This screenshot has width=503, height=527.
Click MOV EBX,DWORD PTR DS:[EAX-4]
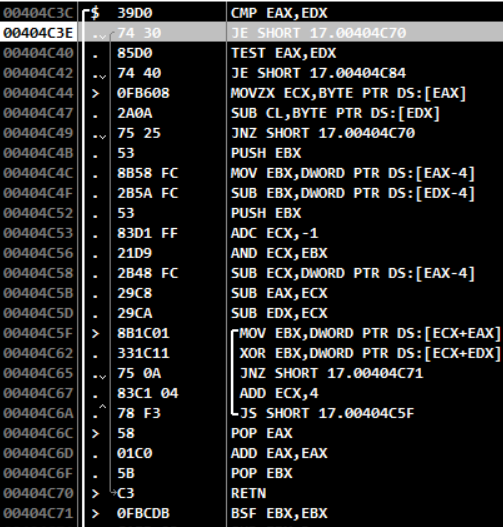[353, 173]
